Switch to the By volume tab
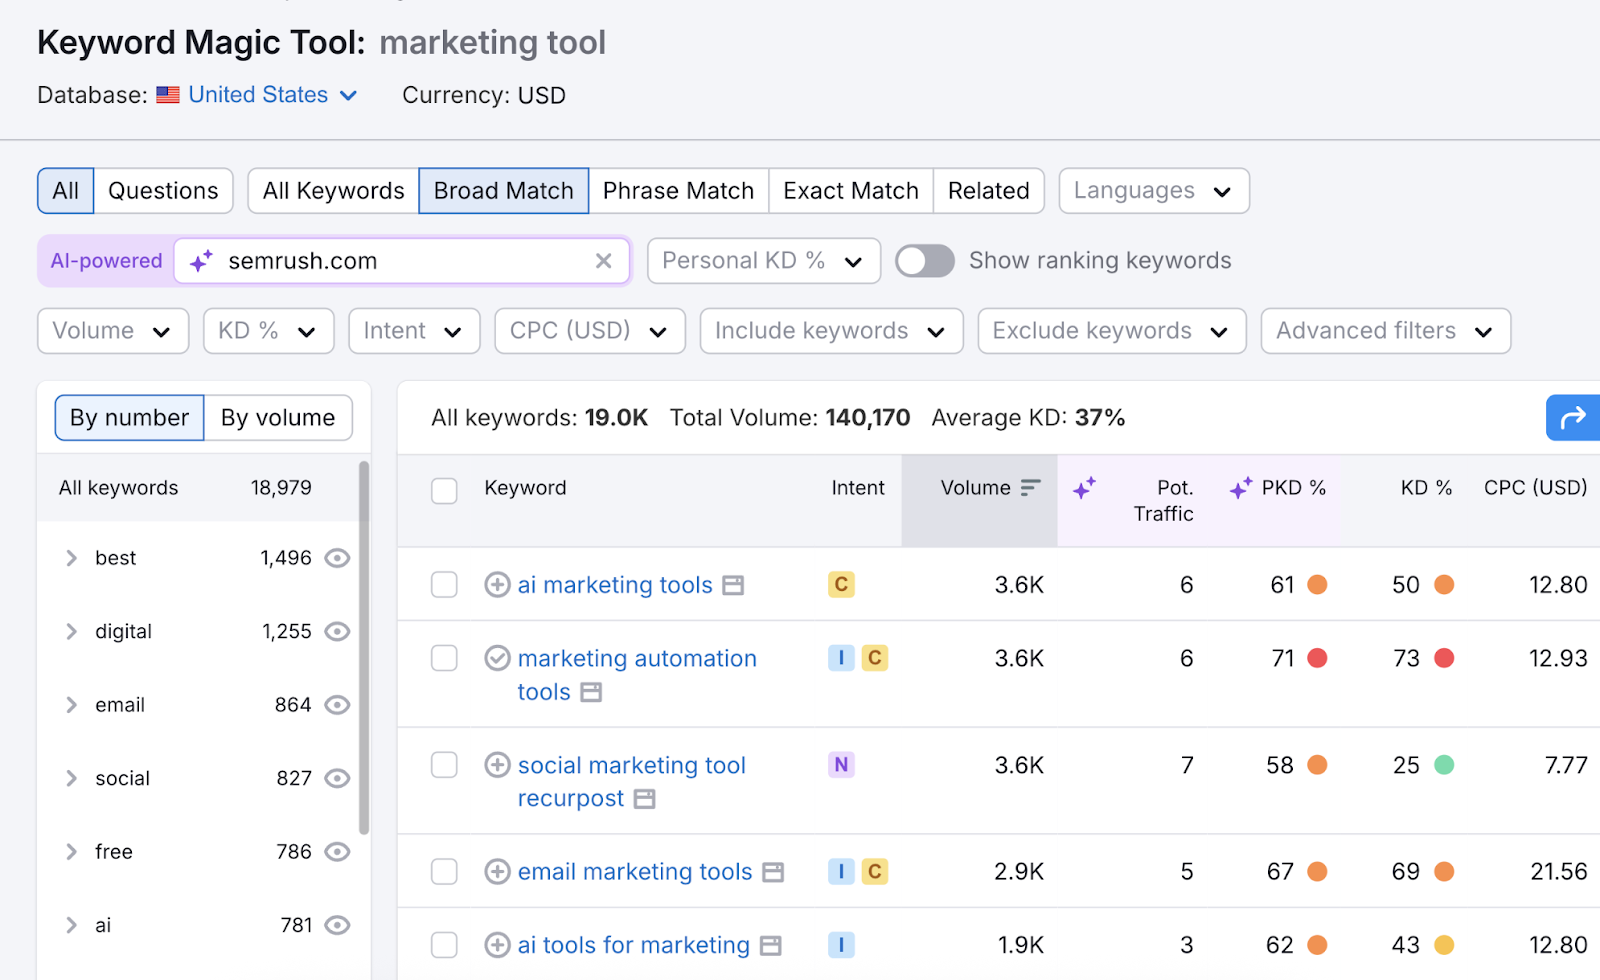This screenshot has width=1600, height=980. point(278,417)
